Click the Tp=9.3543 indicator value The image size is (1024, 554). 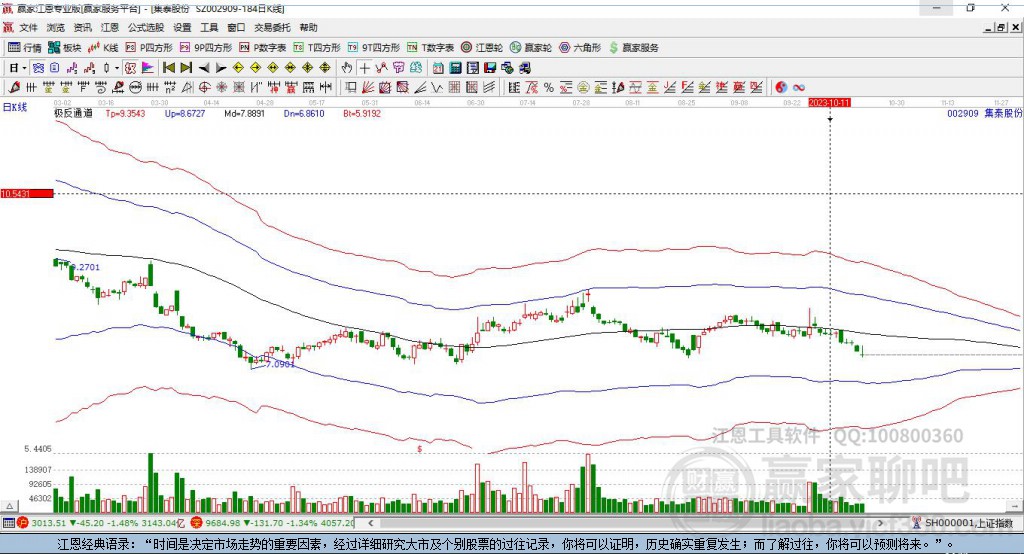pyautogui.click(x=125, y=114)
